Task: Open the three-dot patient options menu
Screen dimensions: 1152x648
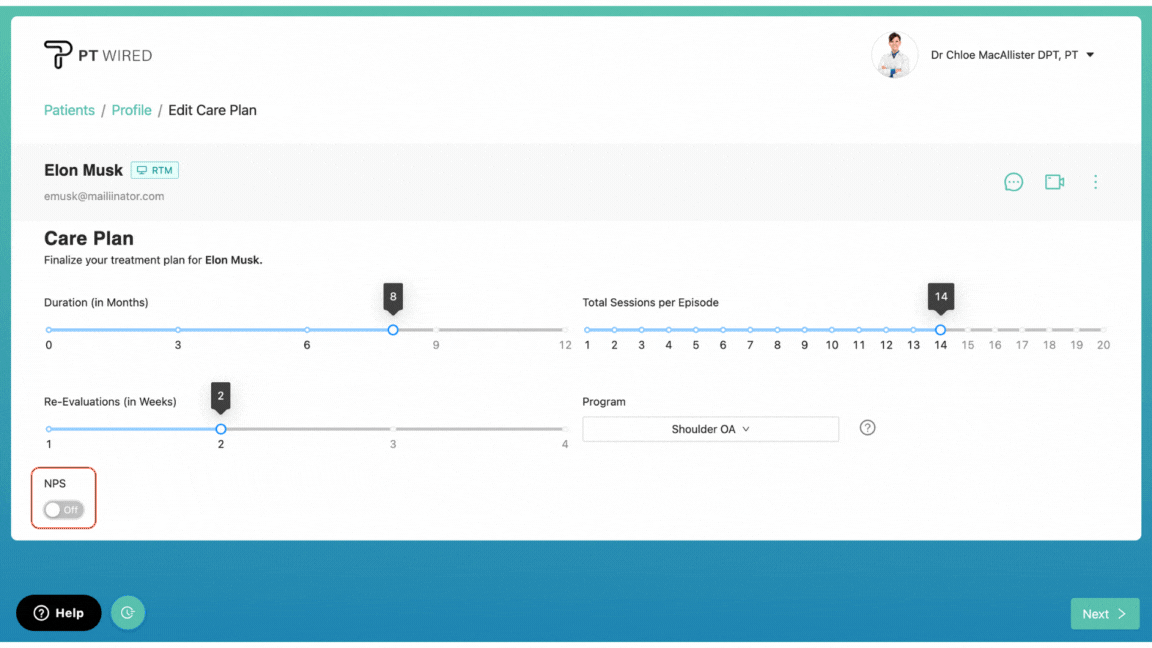Action: (x=1095, y=181)
